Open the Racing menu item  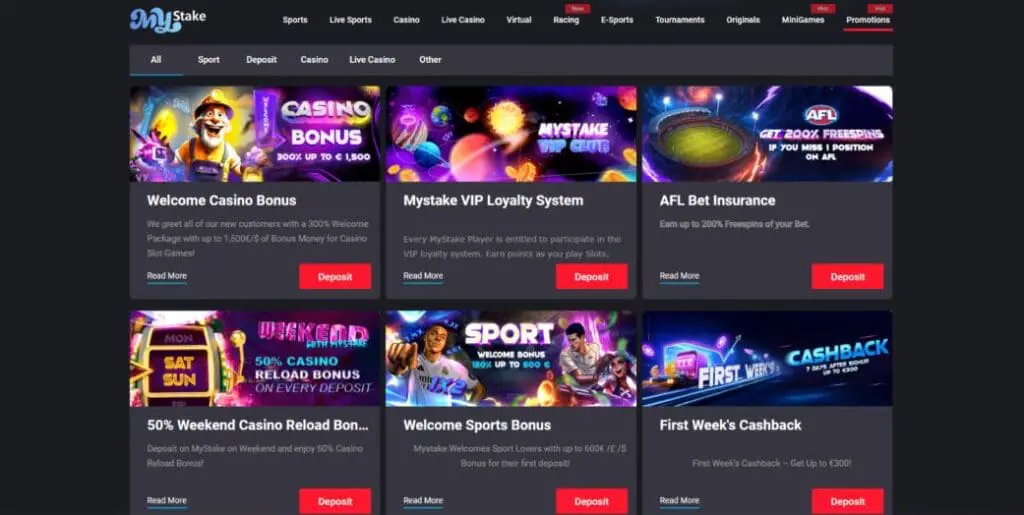[566, 20]
